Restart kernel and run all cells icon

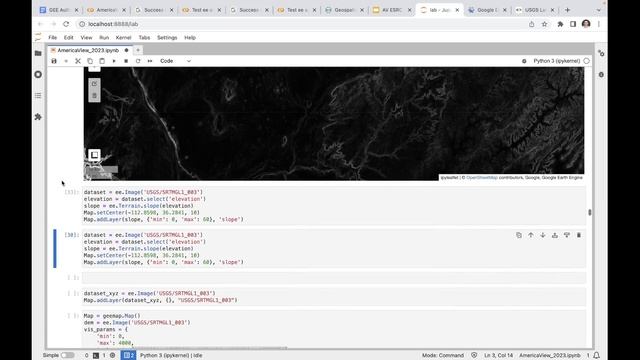150,61
